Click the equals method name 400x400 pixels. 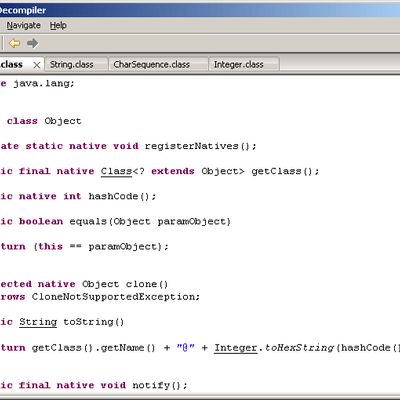(88, 221)
